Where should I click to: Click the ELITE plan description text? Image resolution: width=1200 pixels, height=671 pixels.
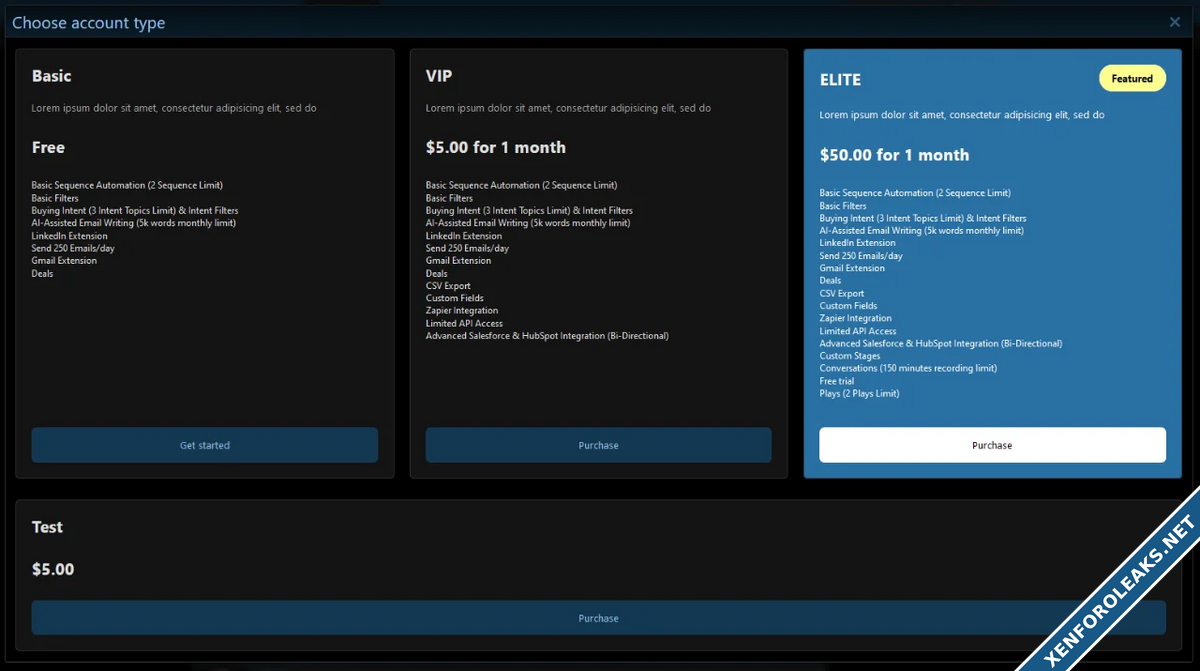962,115
